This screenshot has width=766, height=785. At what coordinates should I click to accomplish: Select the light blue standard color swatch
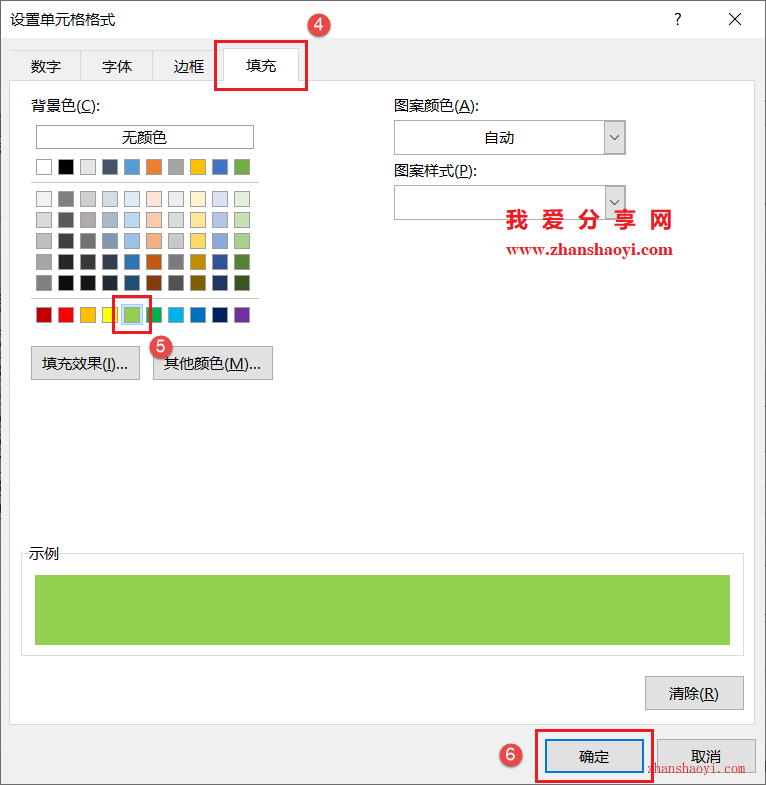point(176,315)
